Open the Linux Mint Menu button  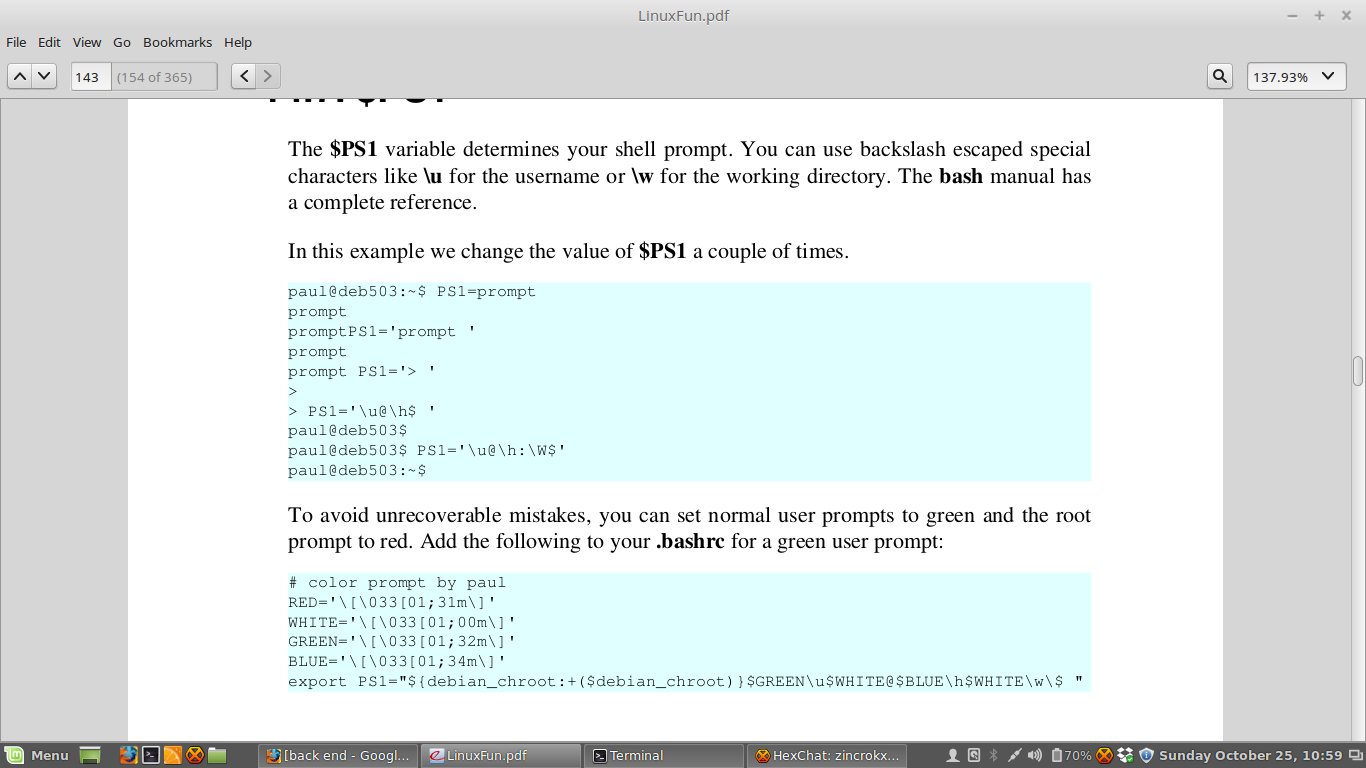point(37,755)
